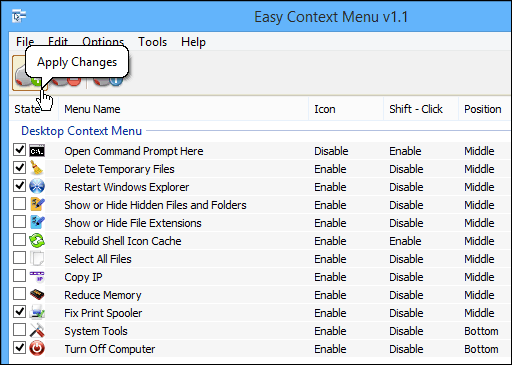Select the Restart Windows Explorer entry
This screenshot has width=512, height=365.
[x=127, y=187]
